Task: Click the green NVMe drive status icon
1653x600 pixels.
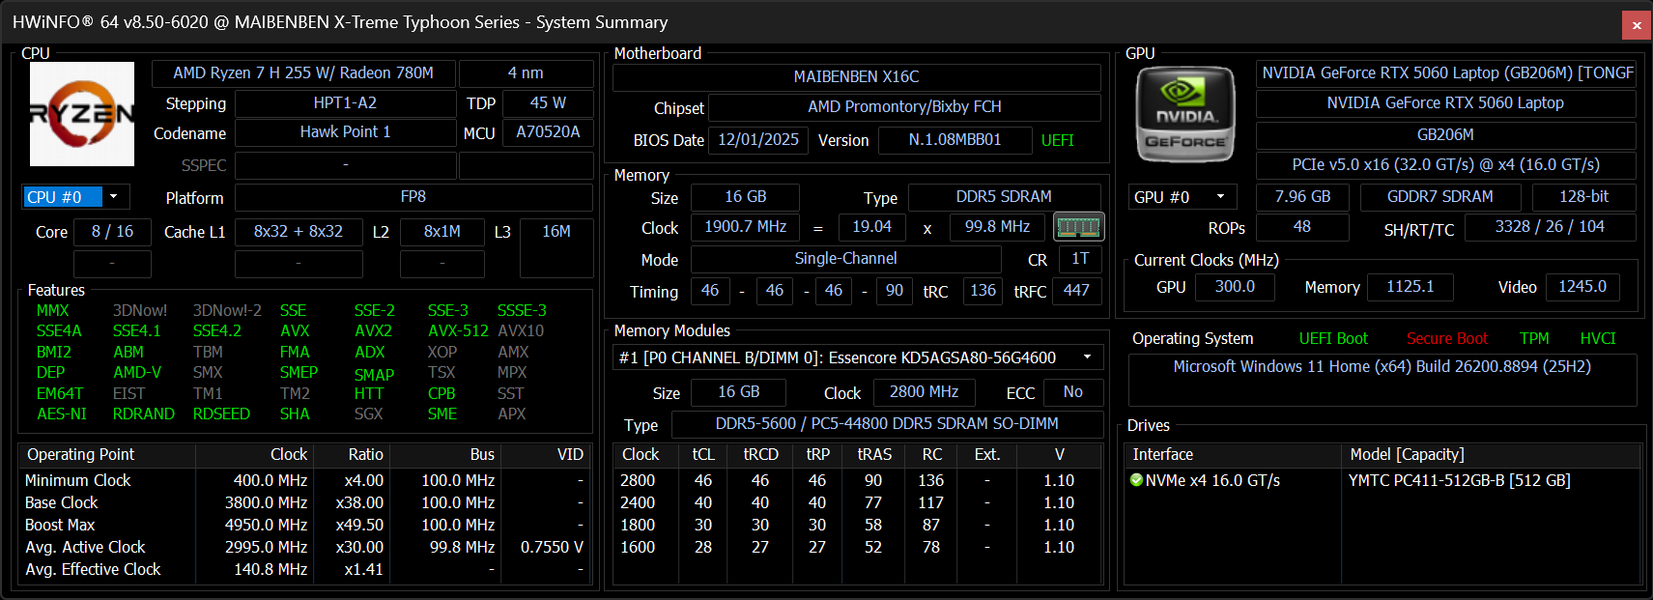Action: point(1136,480)
